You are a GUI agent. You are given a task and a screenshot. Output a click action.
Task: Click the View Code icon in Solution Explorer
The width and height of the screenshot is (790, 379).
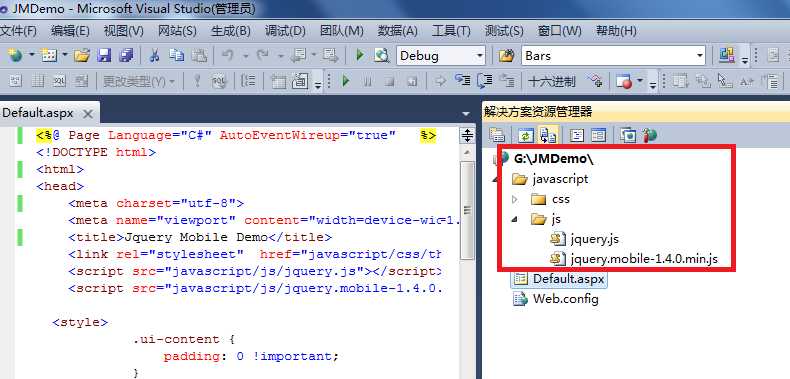(576, 135)
